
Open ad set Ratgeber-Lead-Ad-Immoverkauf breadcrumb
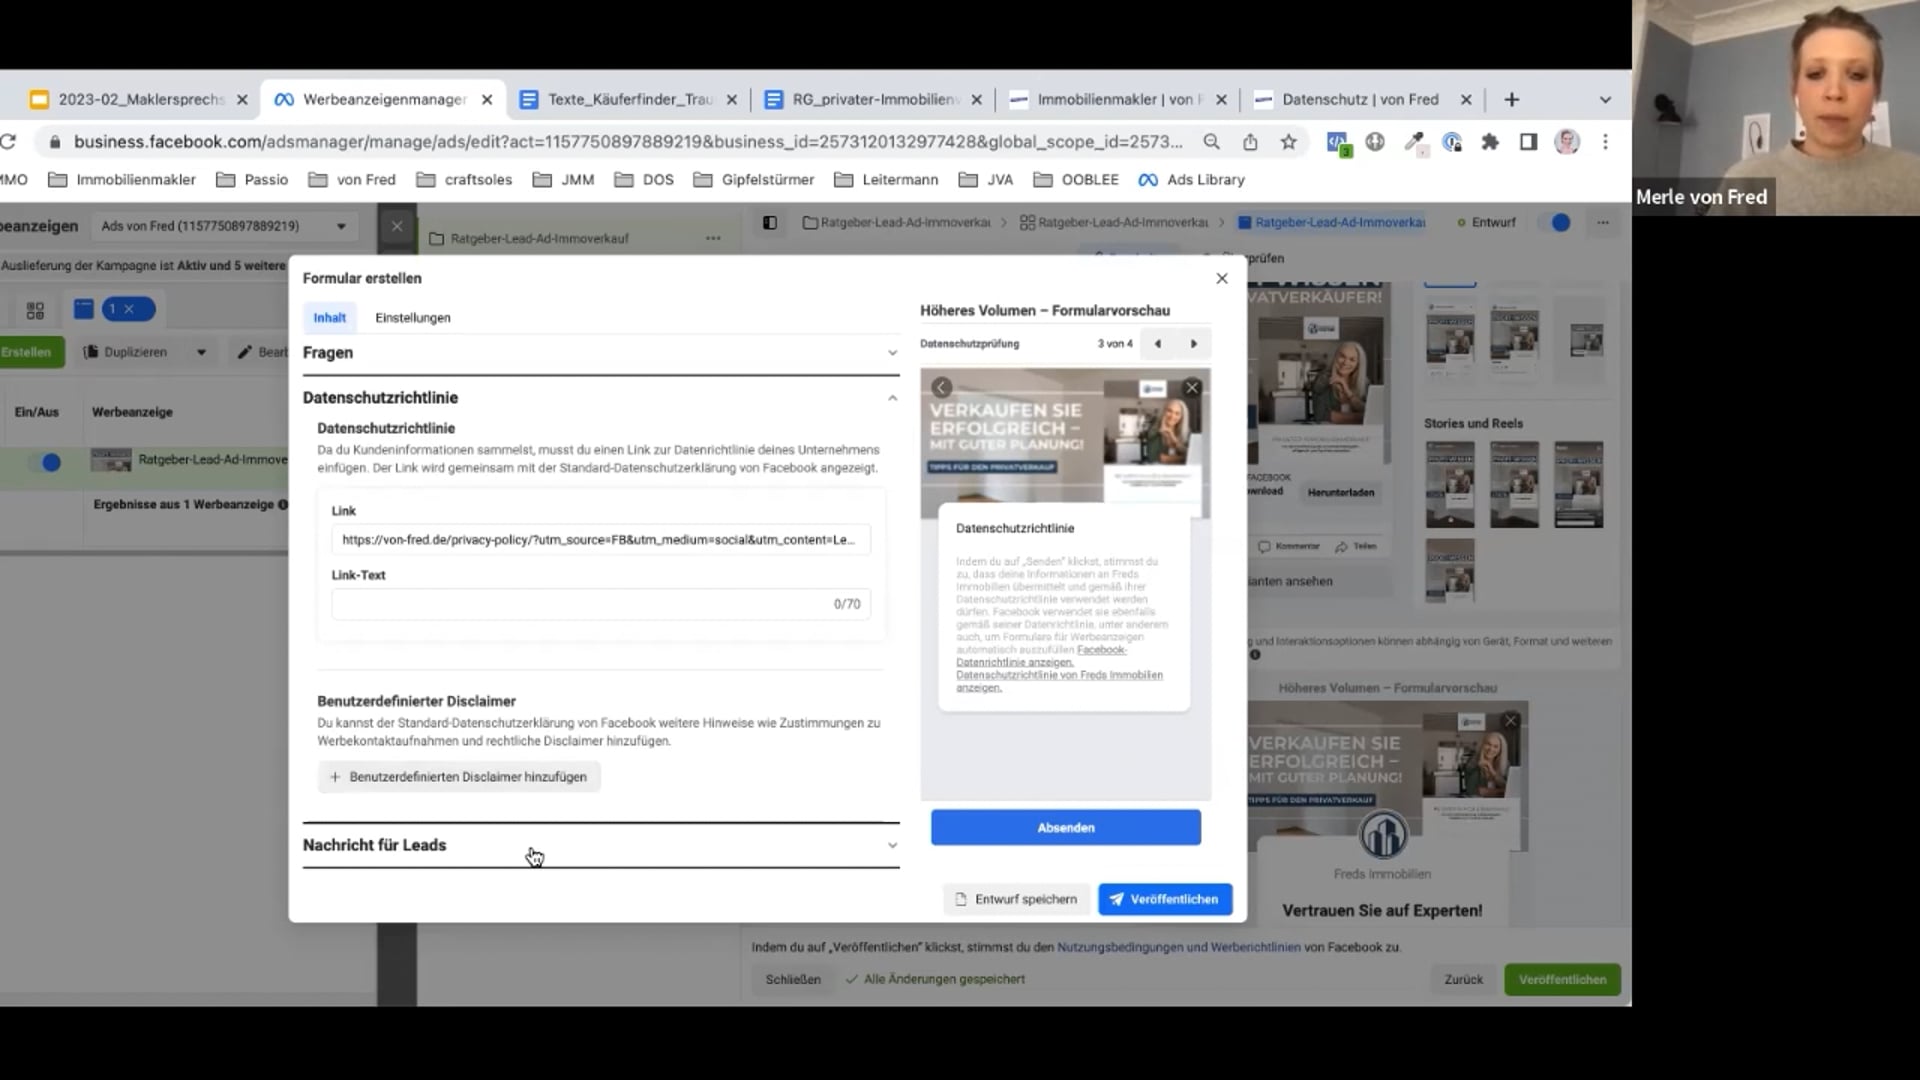pyautogui.click(x=1114, y=223)
